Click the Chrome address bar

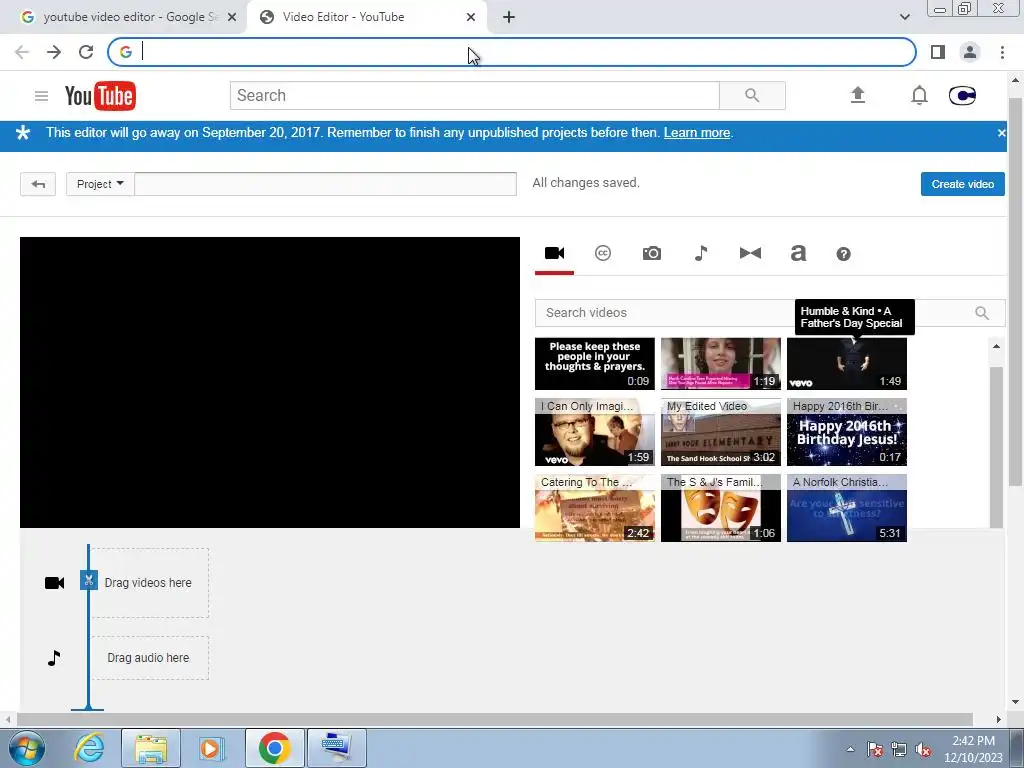512,52
